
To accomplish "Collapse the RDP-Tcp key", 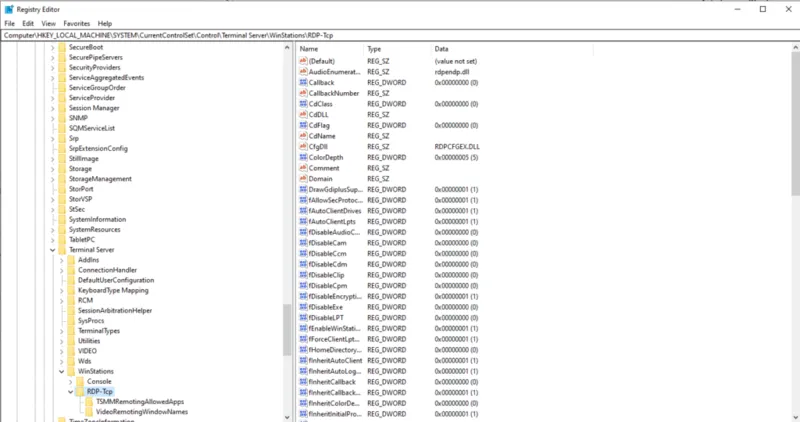I will (x=71, y=392).
